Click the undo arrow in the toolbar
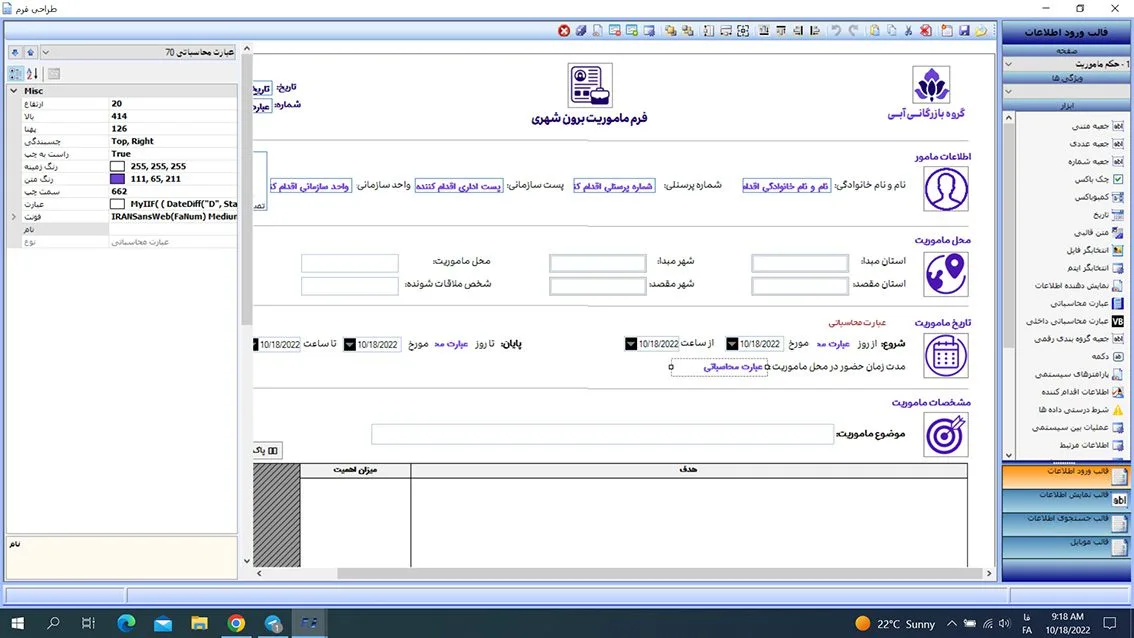Viewport: 1134px width, 638px height. tap(836, 31)
